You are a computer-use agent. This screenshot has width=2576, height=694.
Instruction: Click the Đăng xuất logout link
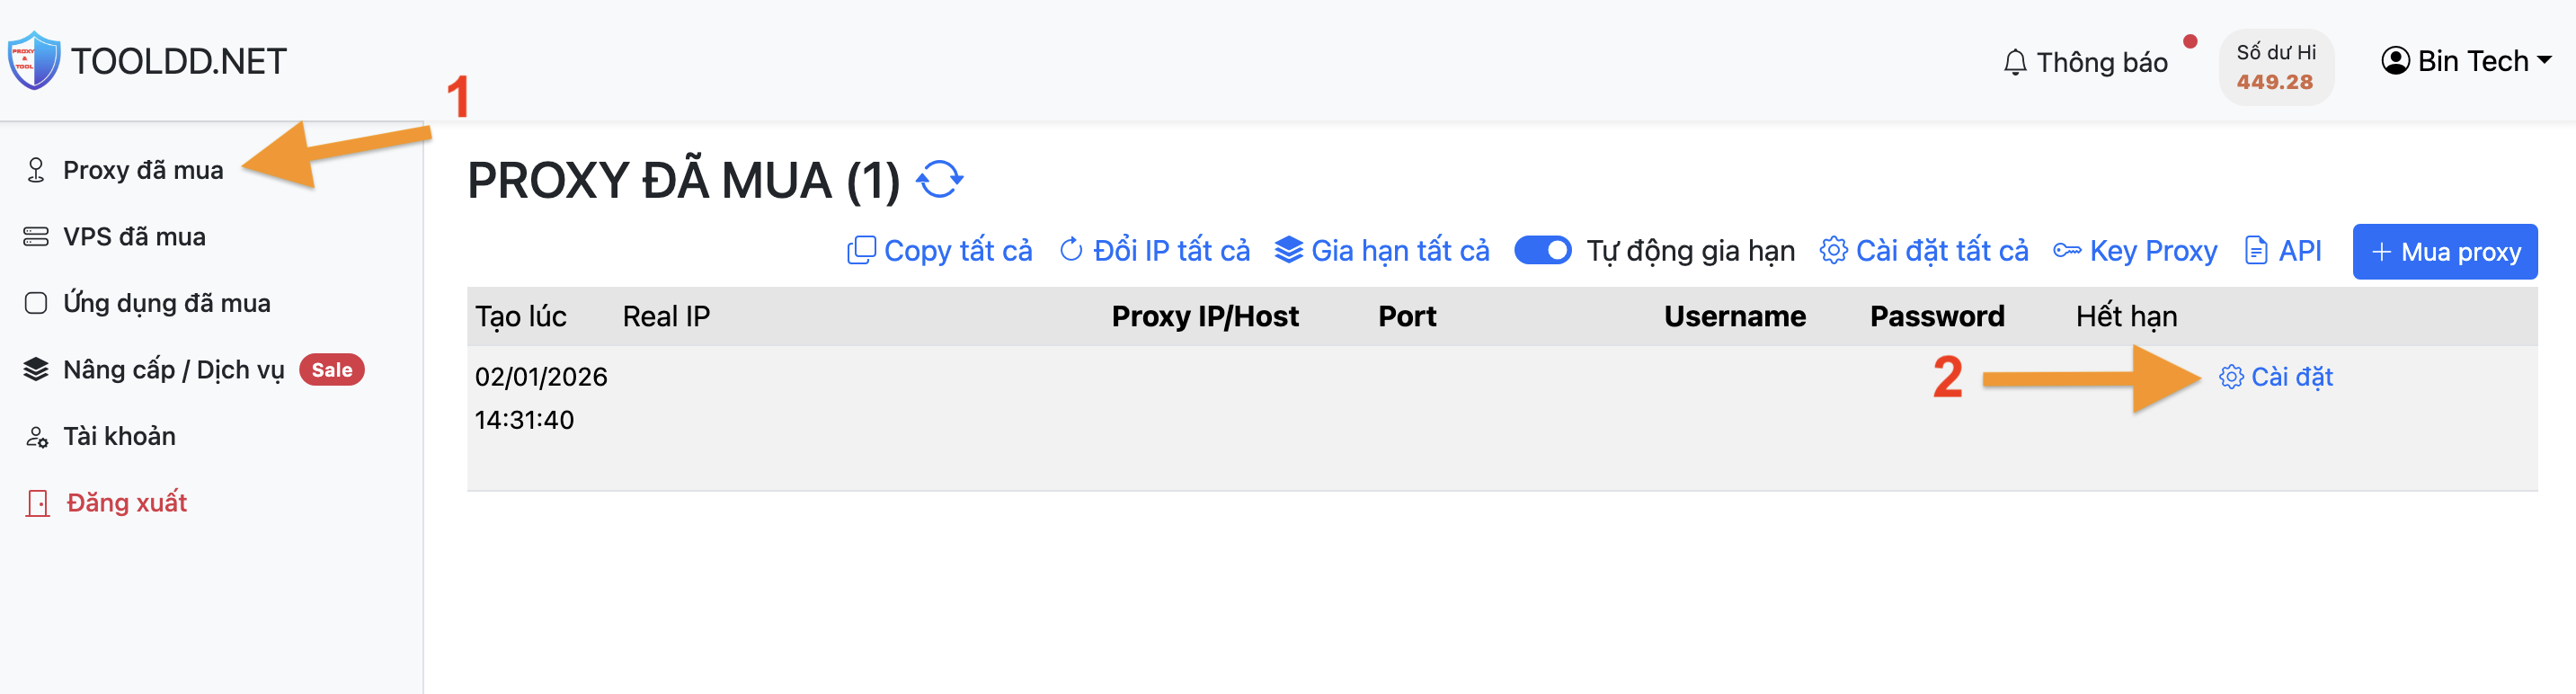[x=126, y=502]
